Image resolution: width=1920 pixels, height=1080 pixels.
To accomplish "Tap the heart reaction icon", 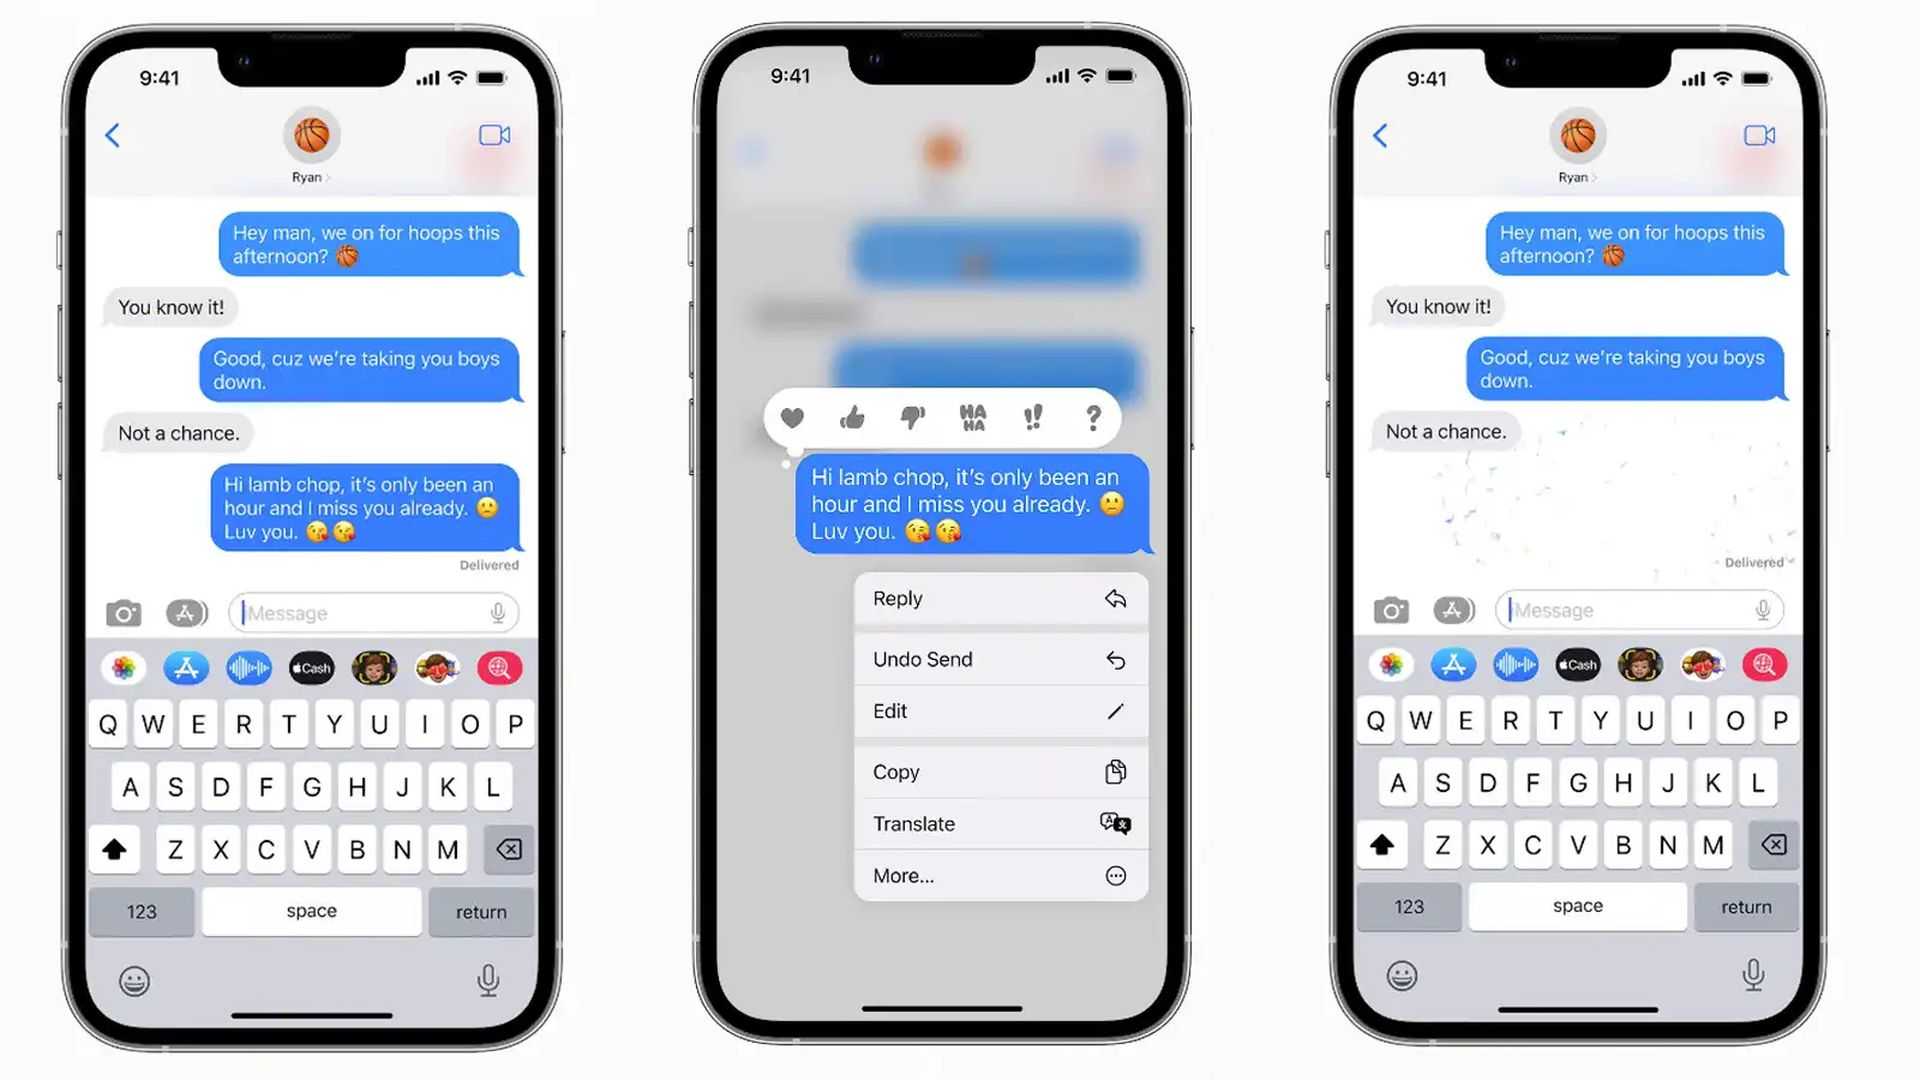I will pyautogui.click(x=793, y=419).
